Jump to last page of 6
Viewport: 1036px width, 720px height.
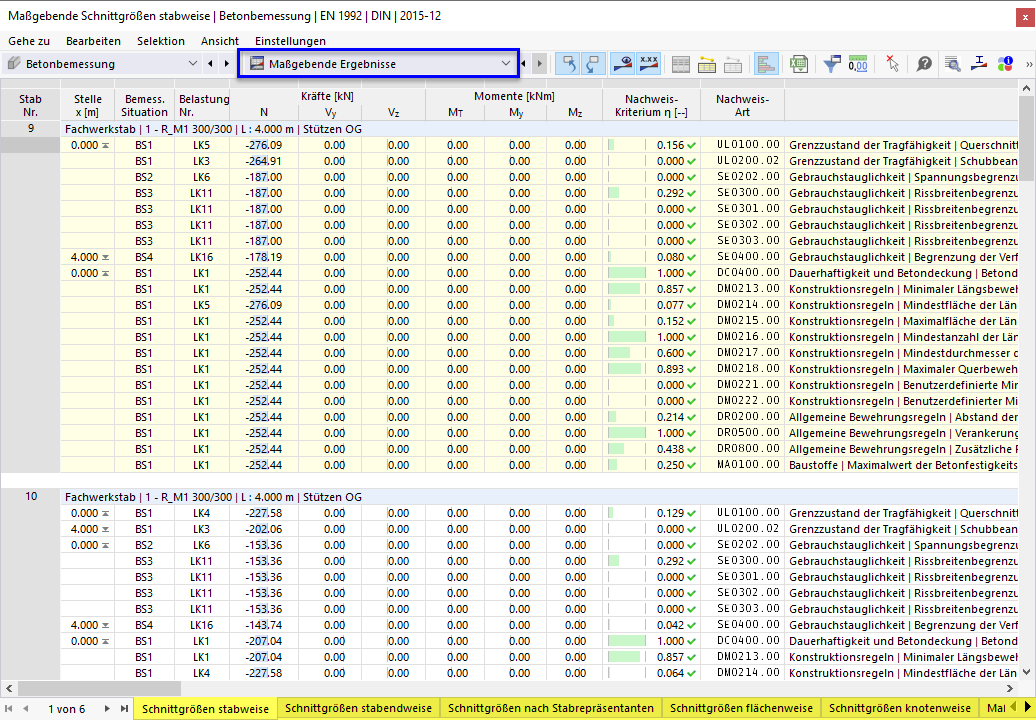(124, 709)
